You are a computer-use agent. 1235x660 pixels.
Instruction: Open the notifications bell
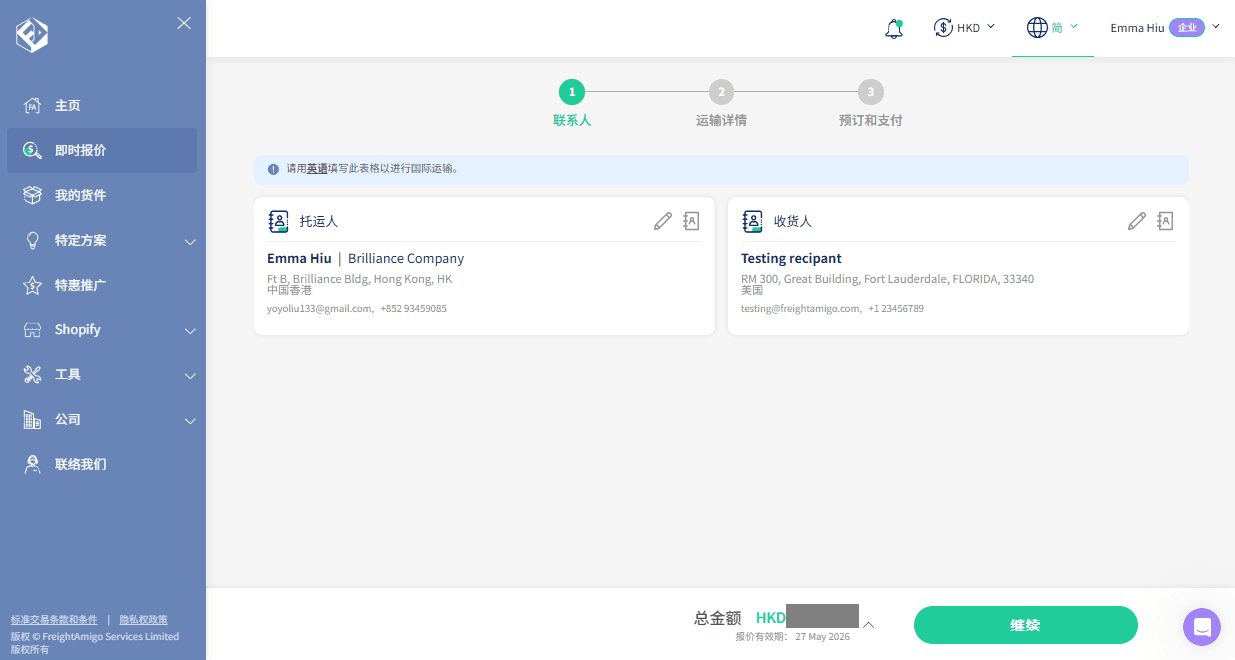pos(894,28)
